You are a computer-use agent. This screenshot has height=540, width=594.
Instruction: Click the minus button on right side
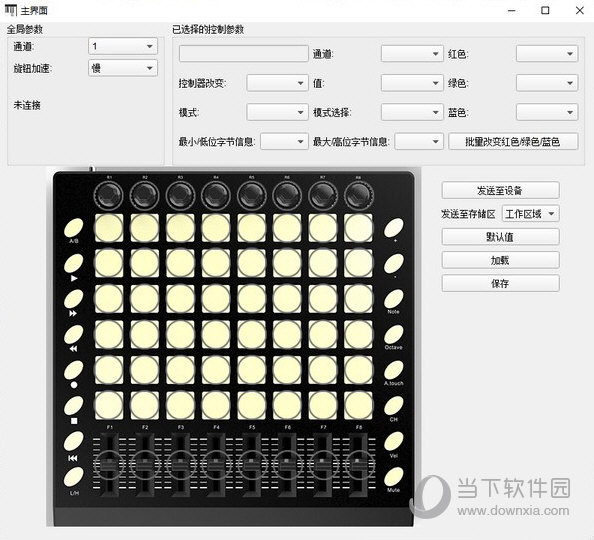394,263
